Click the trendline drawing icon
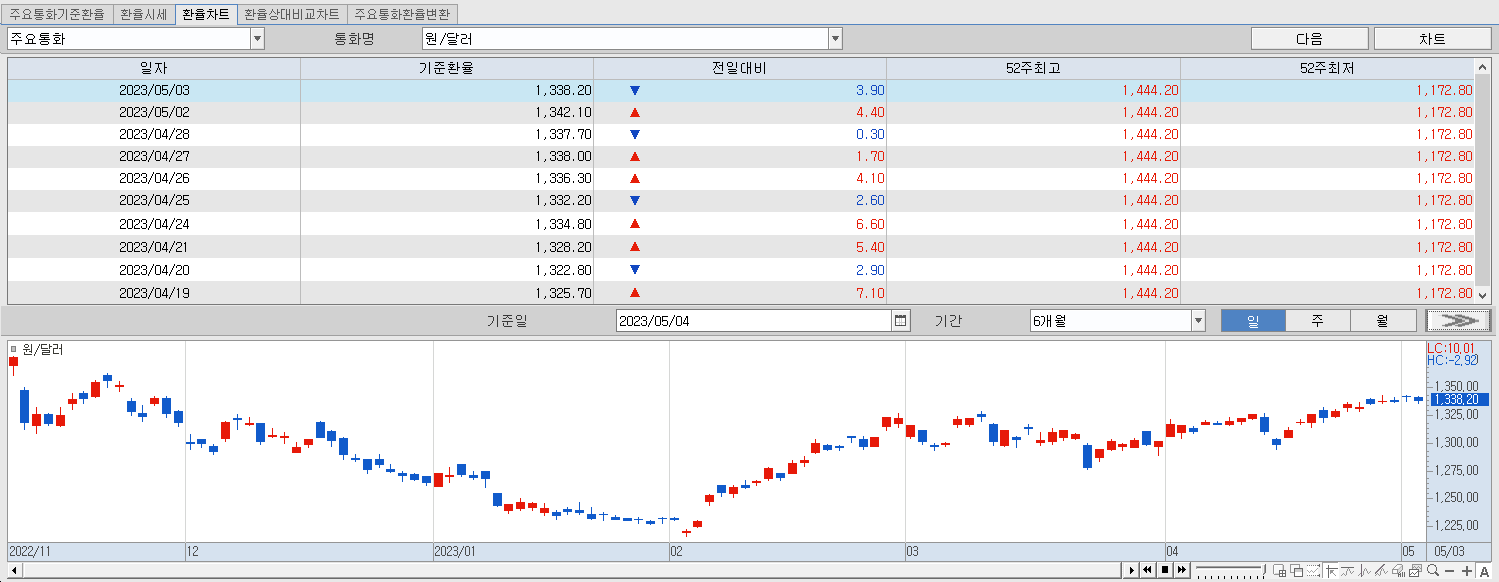The image size is (1499, 582). pyautogui.click(x=1381, y=571)
